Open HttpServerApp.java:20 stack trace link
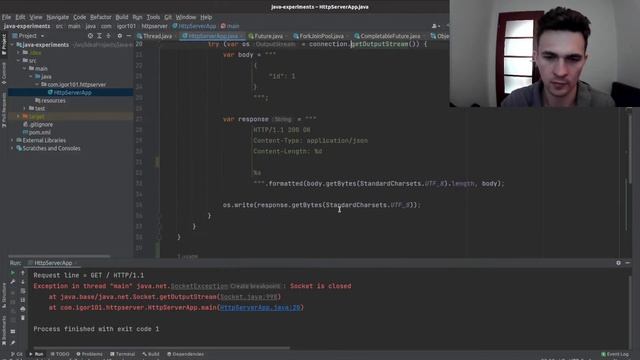 260,307
